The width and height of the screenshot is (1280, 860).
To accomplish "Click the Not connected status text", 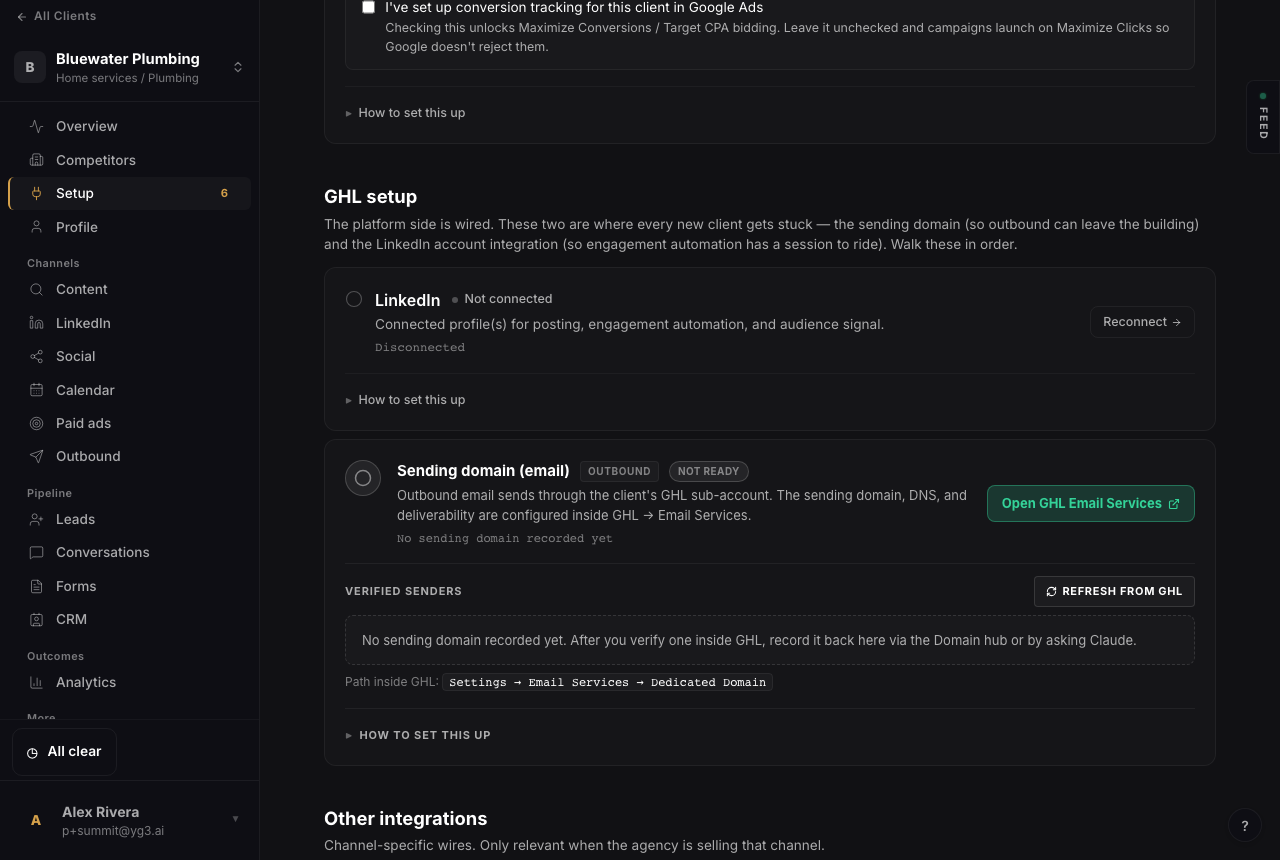I will point(508,299).
